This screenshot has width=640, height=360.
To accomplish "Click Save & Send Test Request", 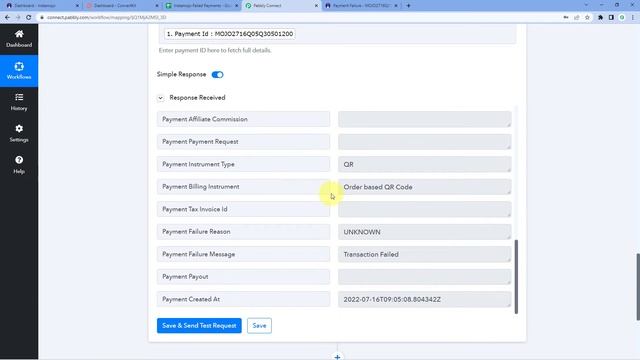I will pos(199,326).
